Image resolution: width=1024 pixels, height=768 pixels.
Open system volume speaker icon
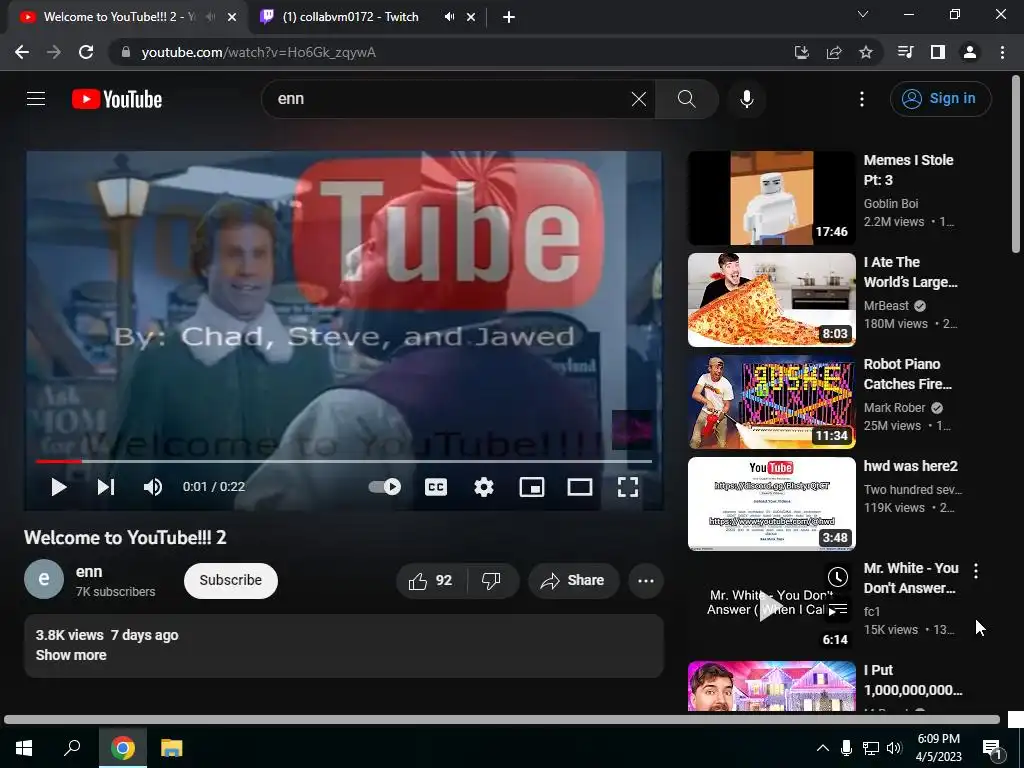(894, 748)
